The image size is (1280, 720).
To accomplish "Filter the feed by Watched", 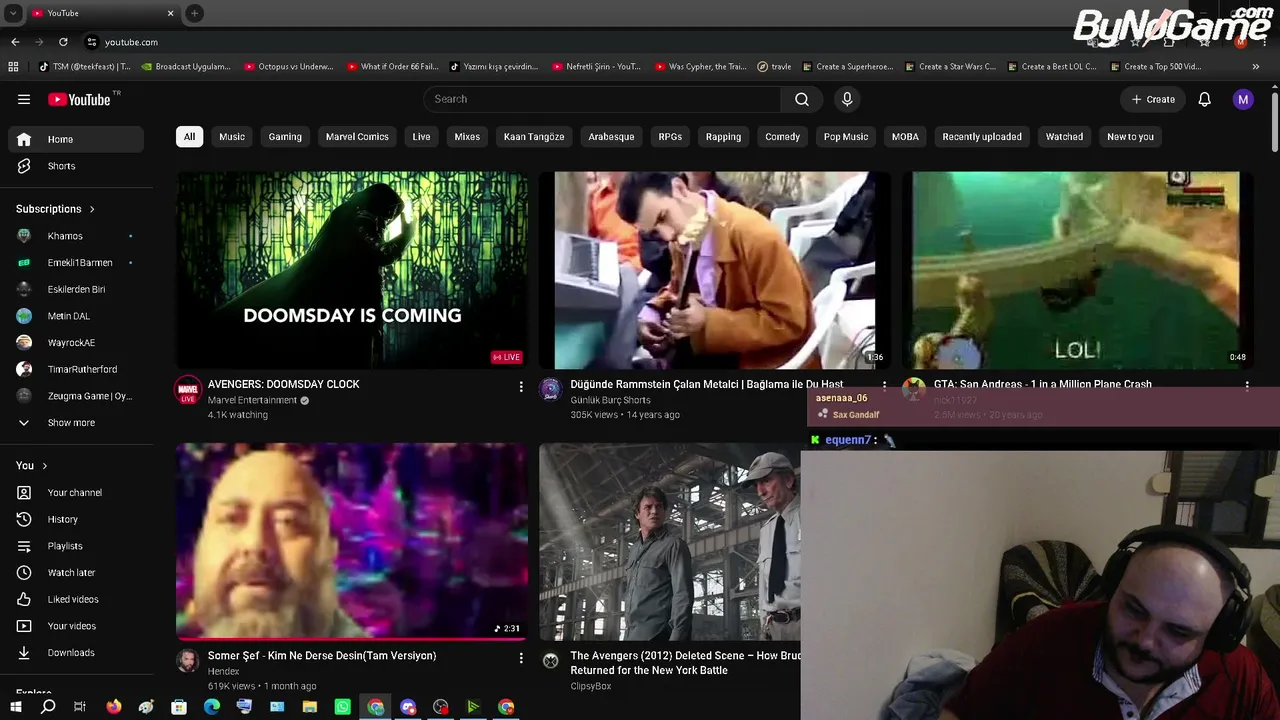I will (x=1064, y=137).
